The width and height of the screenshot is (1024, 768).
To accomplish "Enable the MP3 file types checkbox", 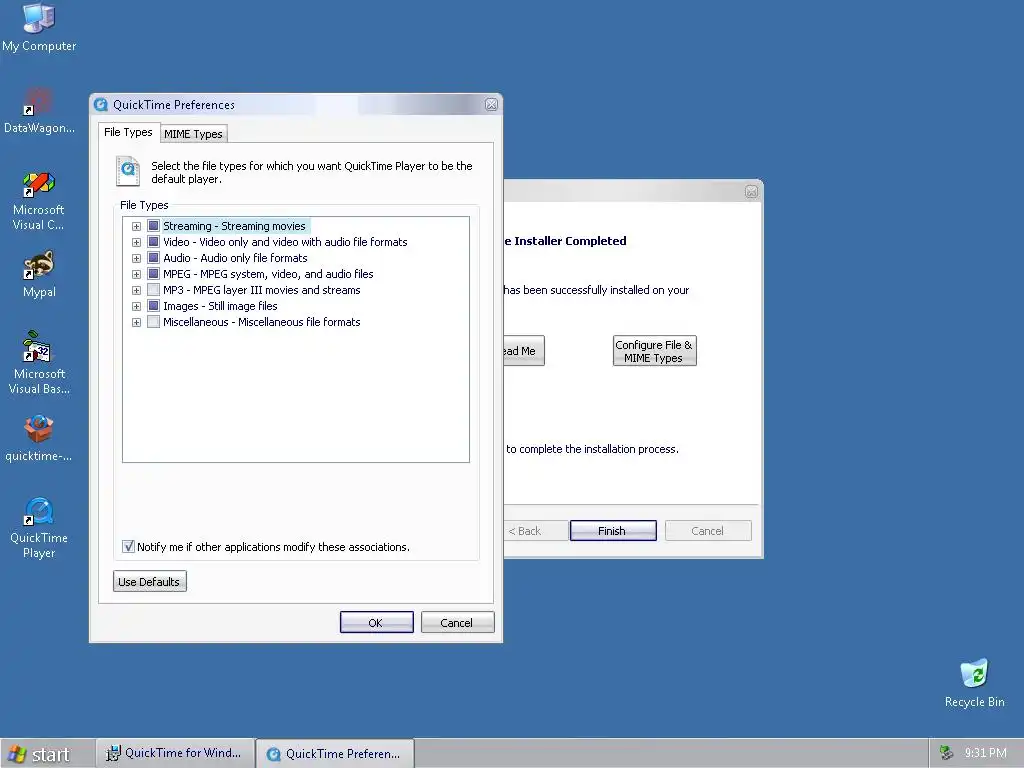I will (153, 290).
